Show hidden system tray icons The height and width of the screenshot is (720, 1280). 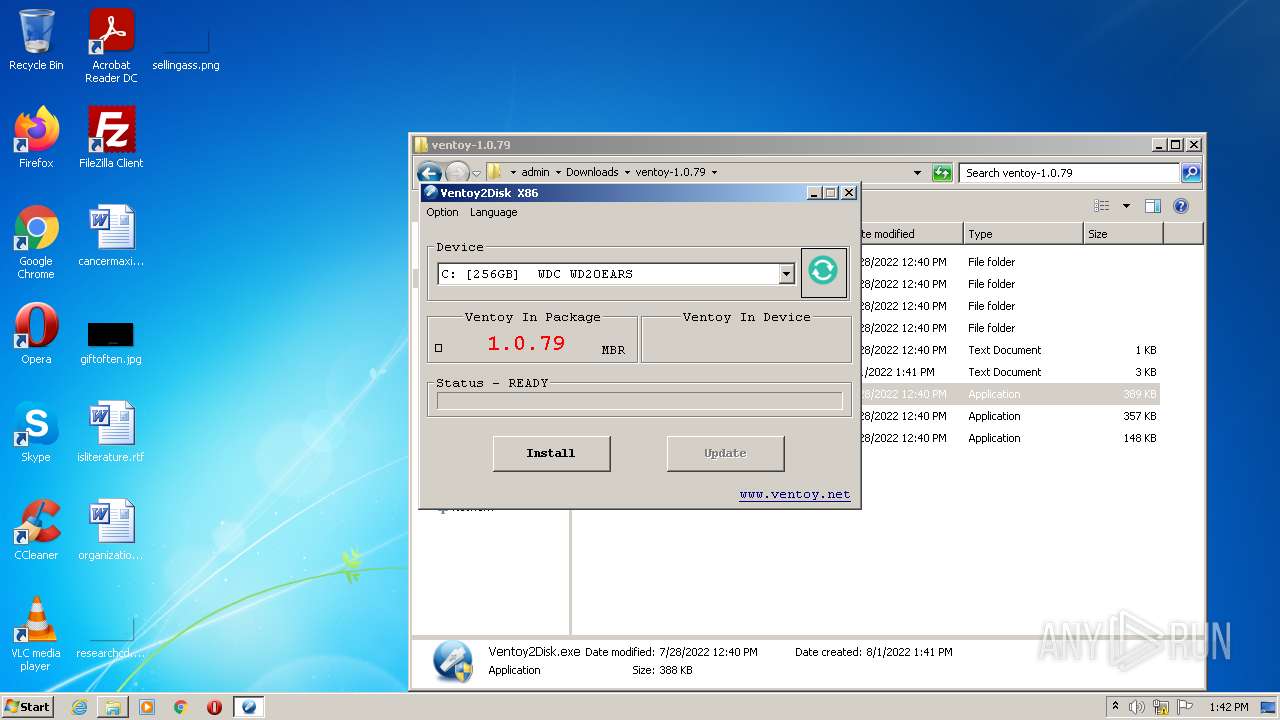1115,707
